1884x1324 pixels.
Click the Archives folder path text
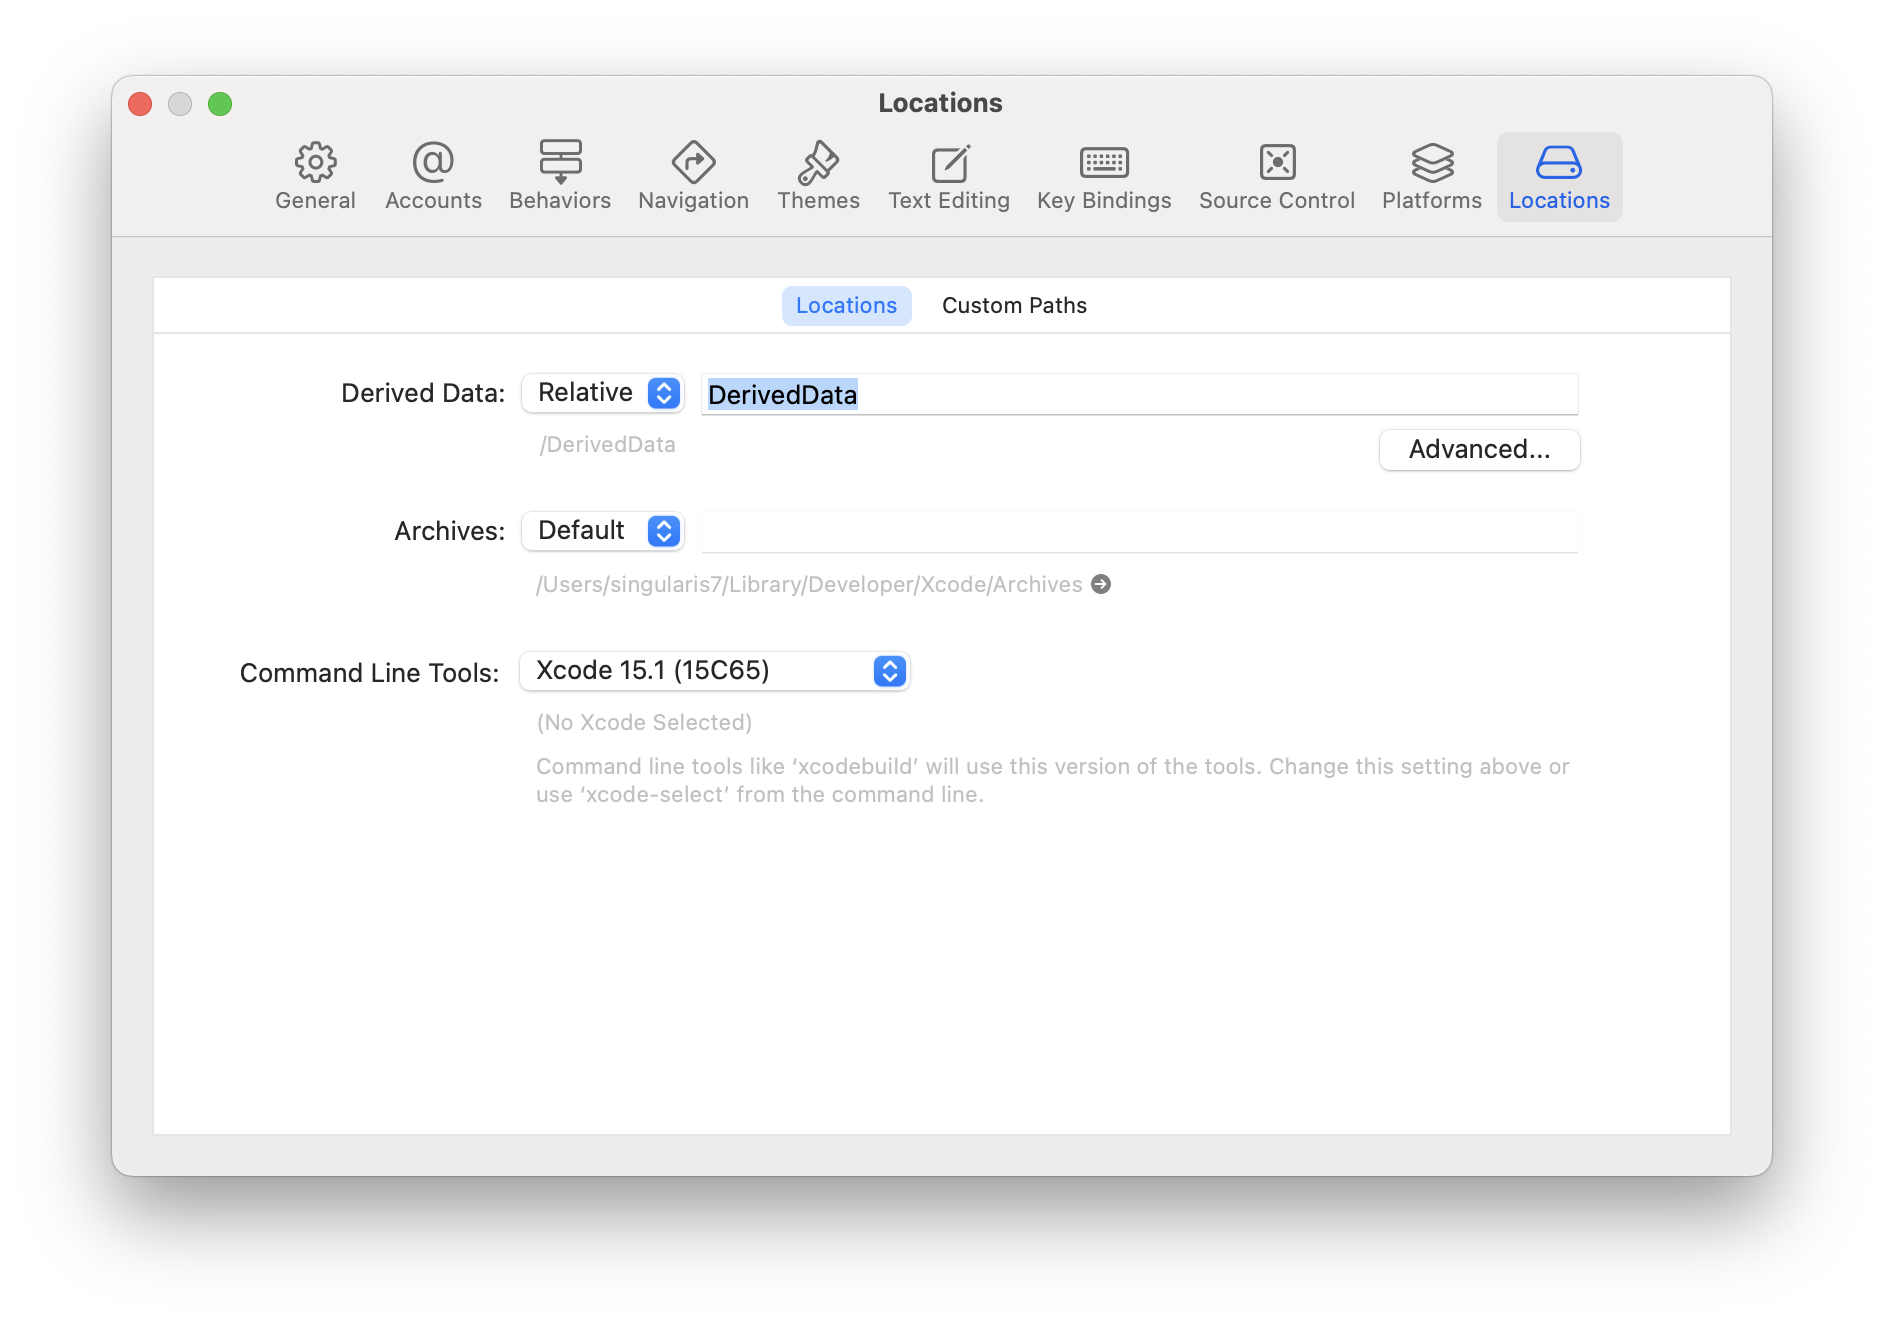tap(809, 585)
